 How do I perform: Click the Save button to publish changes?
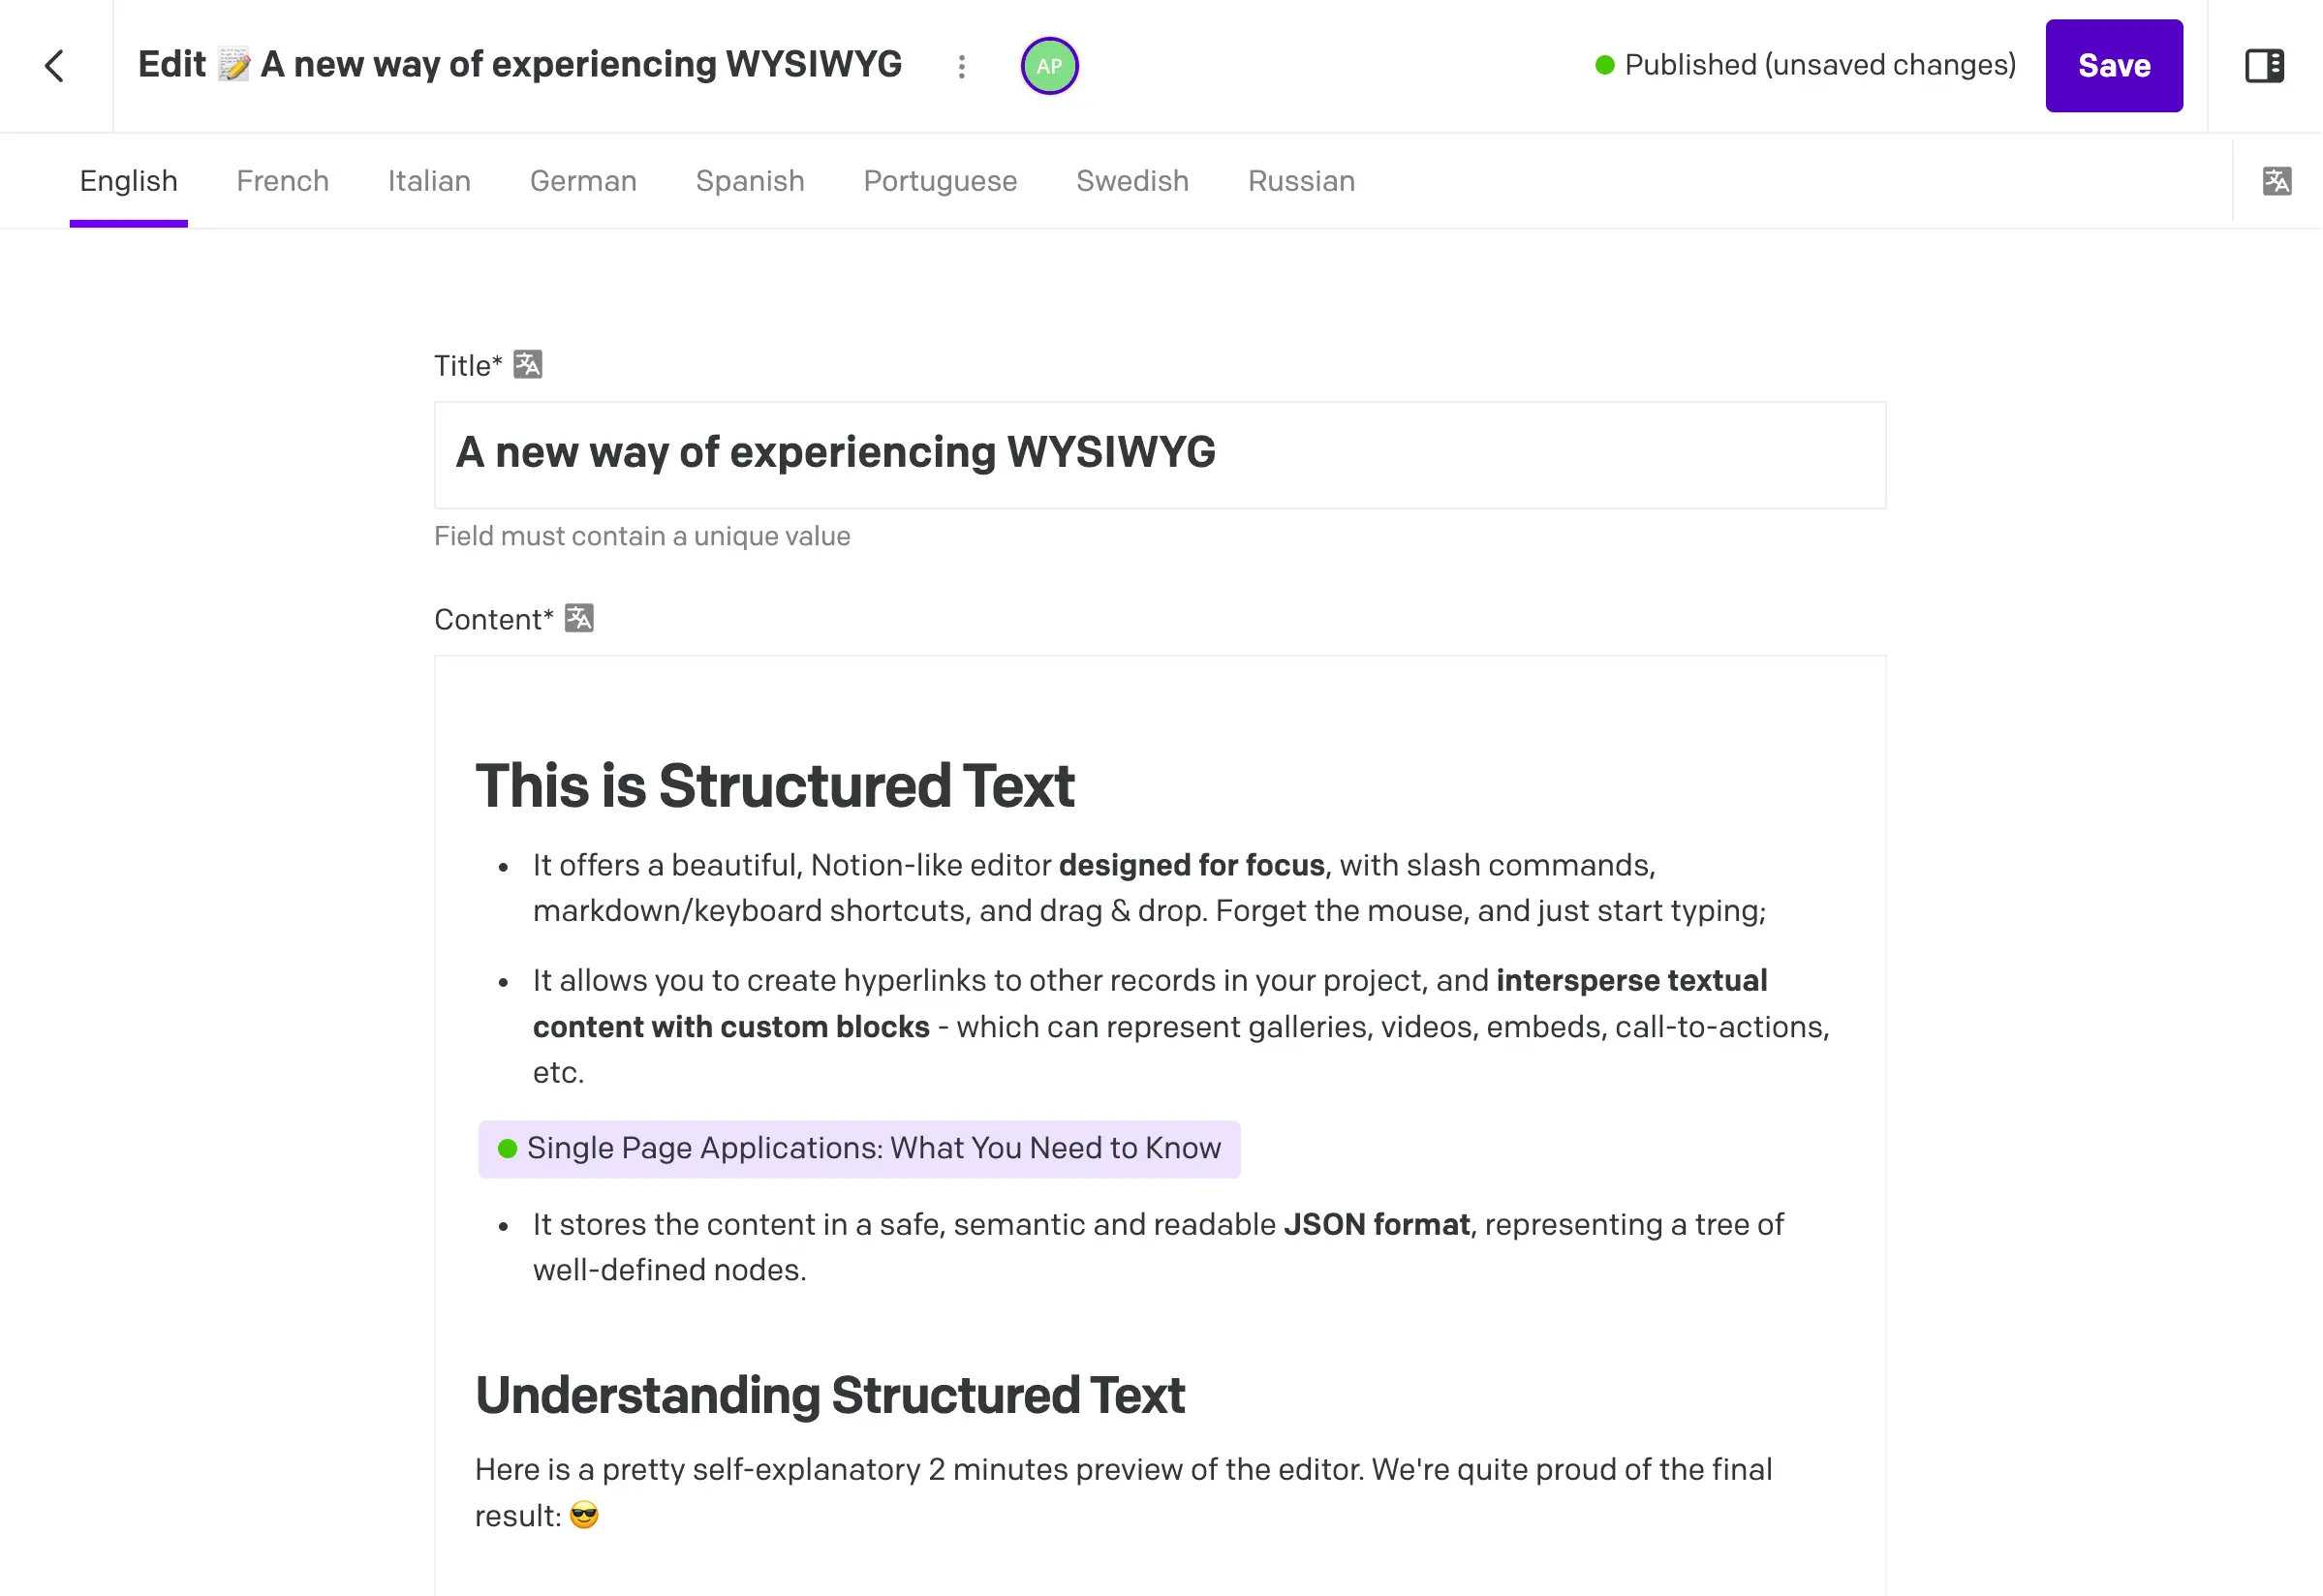[2113, 65]
